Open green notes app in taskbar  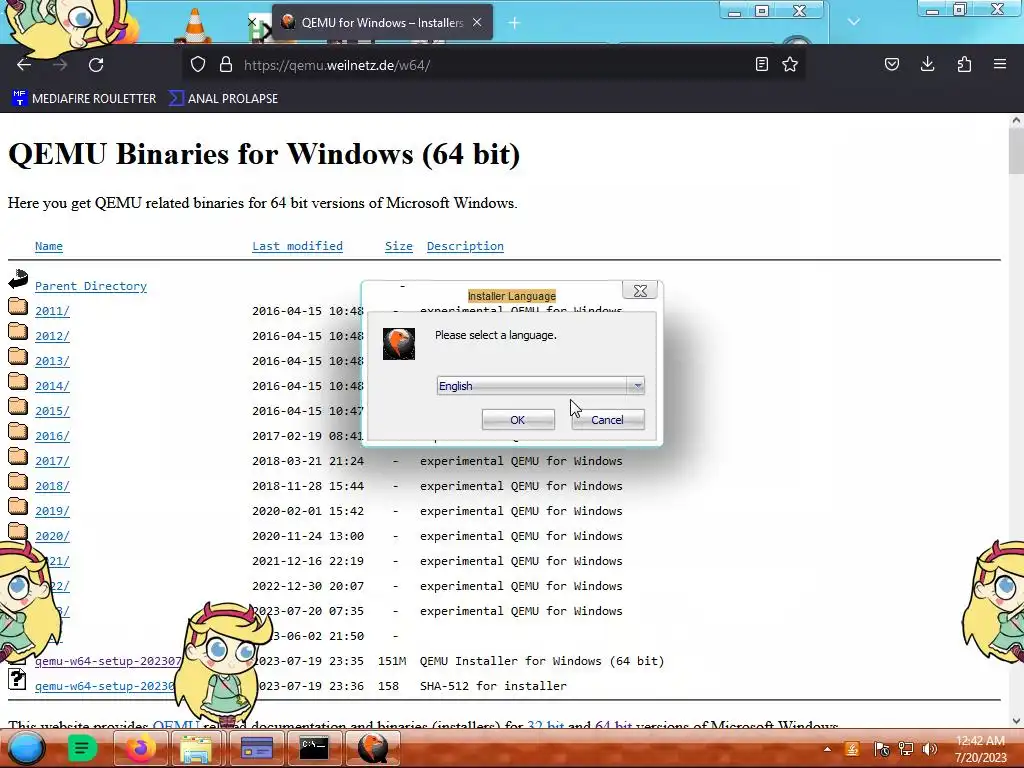pyautogui.click(x=82, y=748)
